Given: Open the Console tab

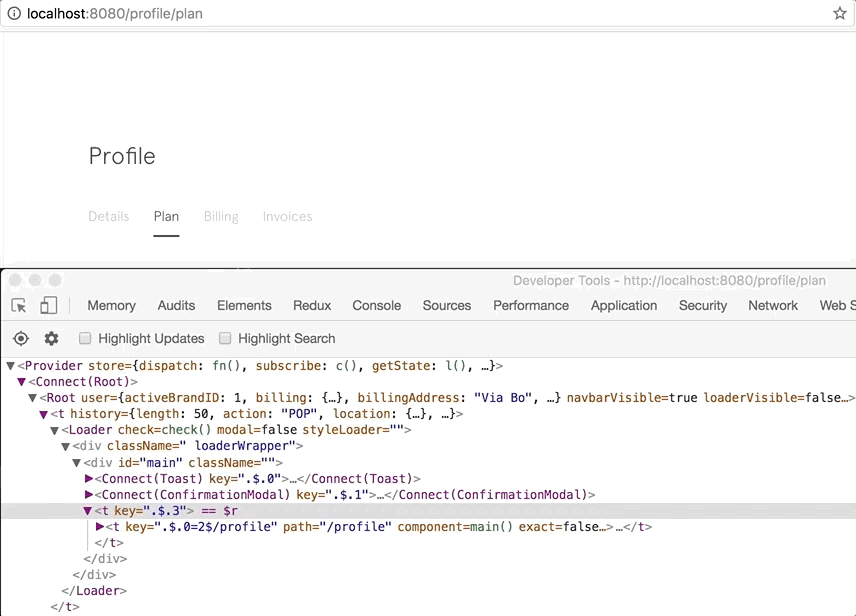Looking at the screenshot, I should [377, 305].
